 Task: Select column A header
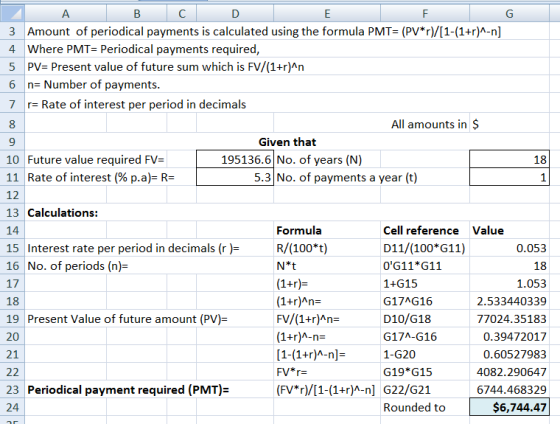(x=65, y=14)
